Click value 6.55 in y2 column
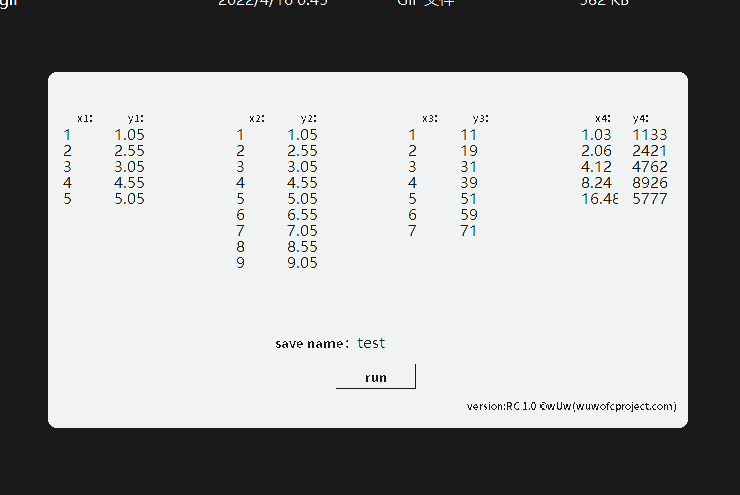 click(302, 215)
